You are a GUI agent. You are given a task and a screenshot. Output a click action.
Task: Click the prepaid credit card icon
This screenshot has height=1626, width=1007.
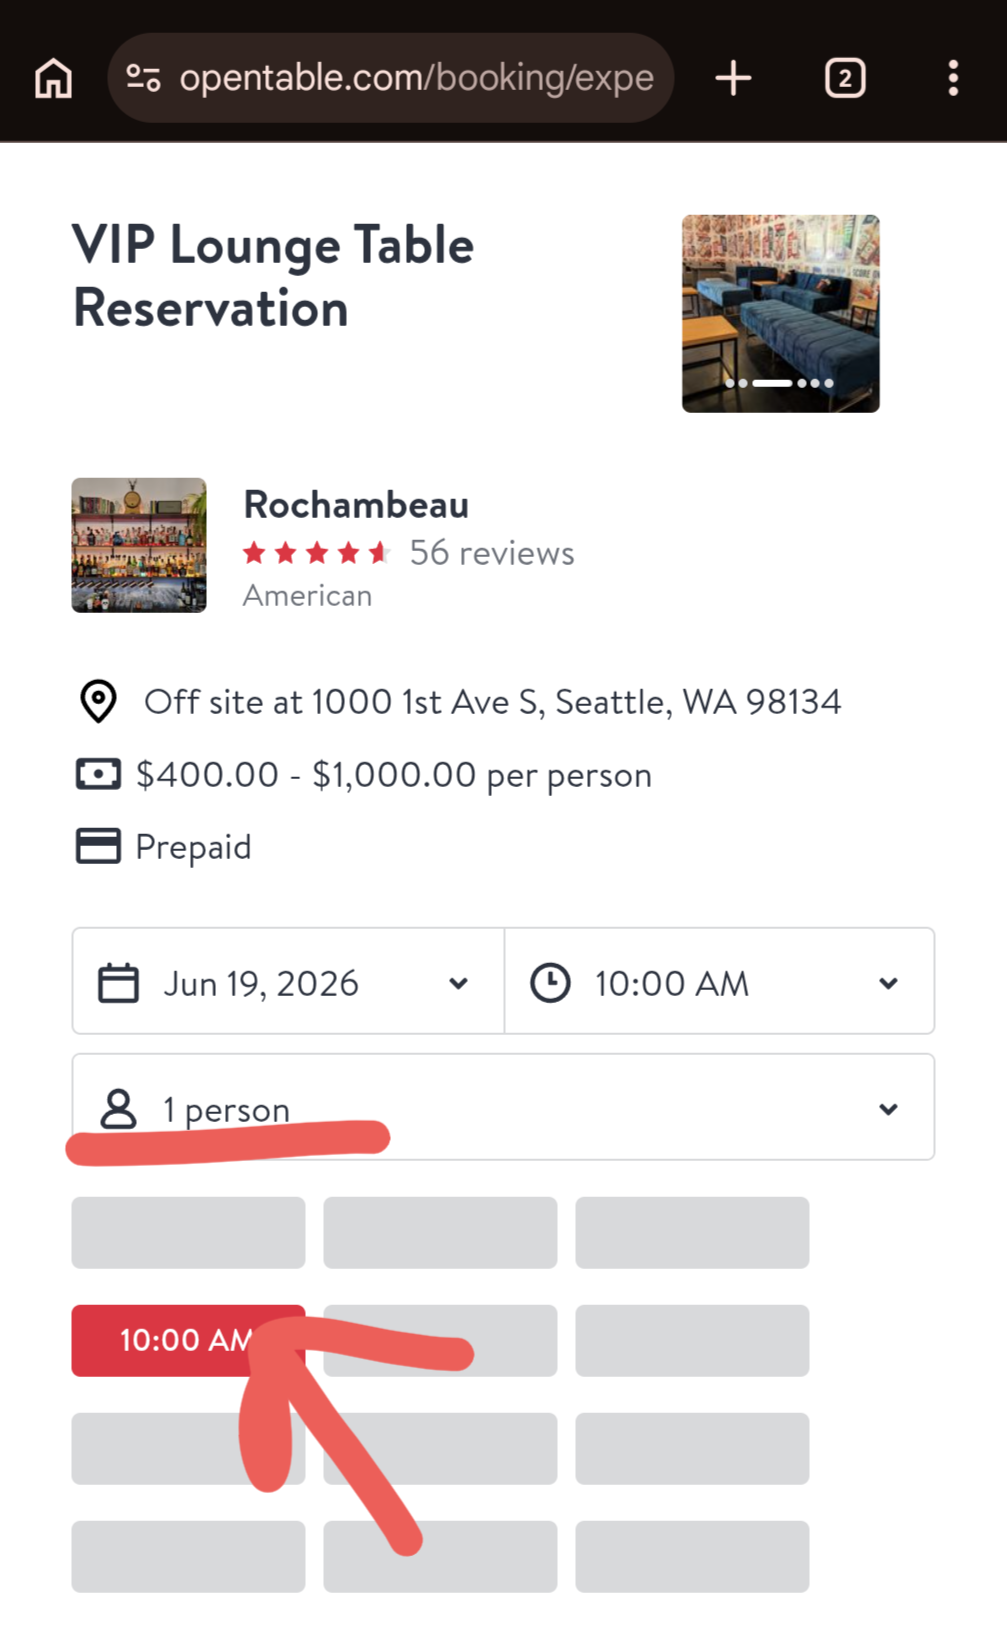point(98,846)
